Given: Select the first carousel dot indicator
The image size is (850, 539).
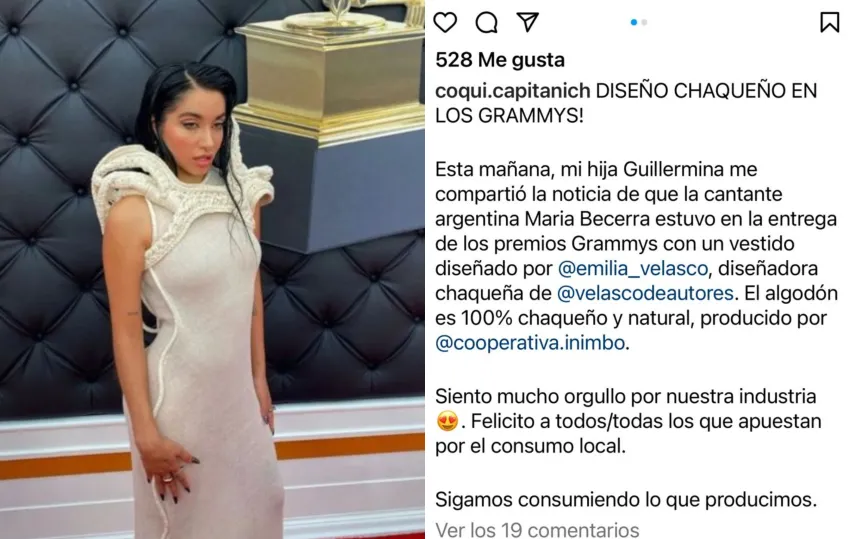Looking at the screenshot, I should click(634, 22).
